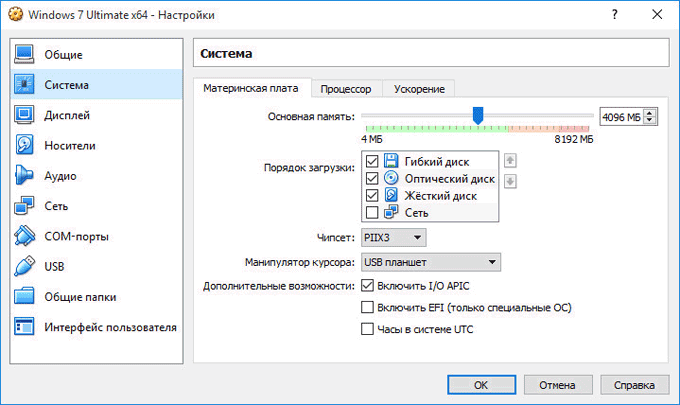Click the 4096 МБ memory input field
Image resolution: width=680 pixels, height=405 pixels.
click(621, 117)
